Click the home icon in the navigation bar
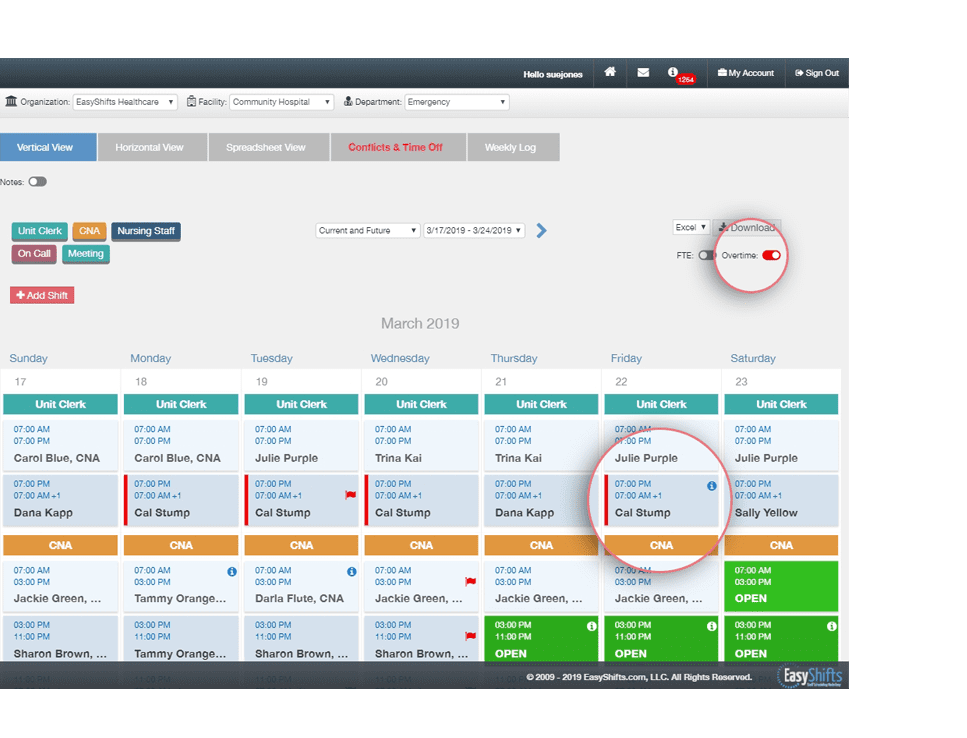967x738 pixels. point(609,72)
